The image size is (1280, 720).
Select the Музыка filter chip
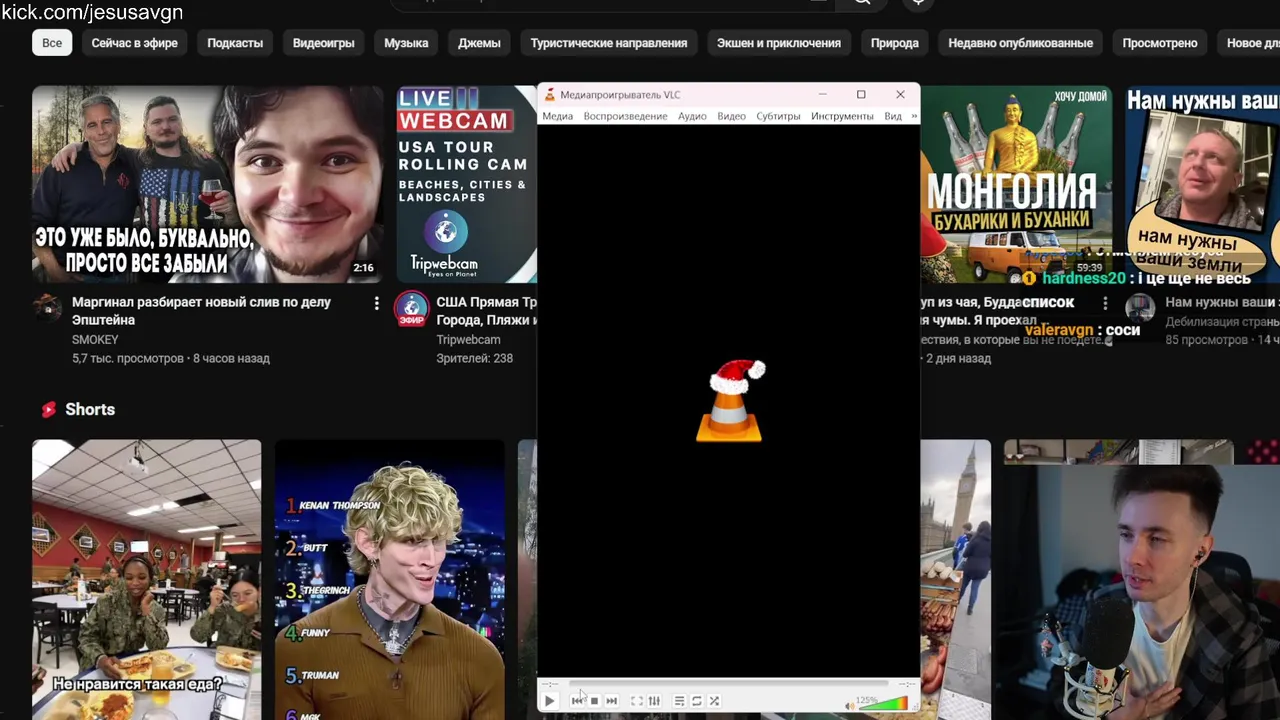click(406, 43)
